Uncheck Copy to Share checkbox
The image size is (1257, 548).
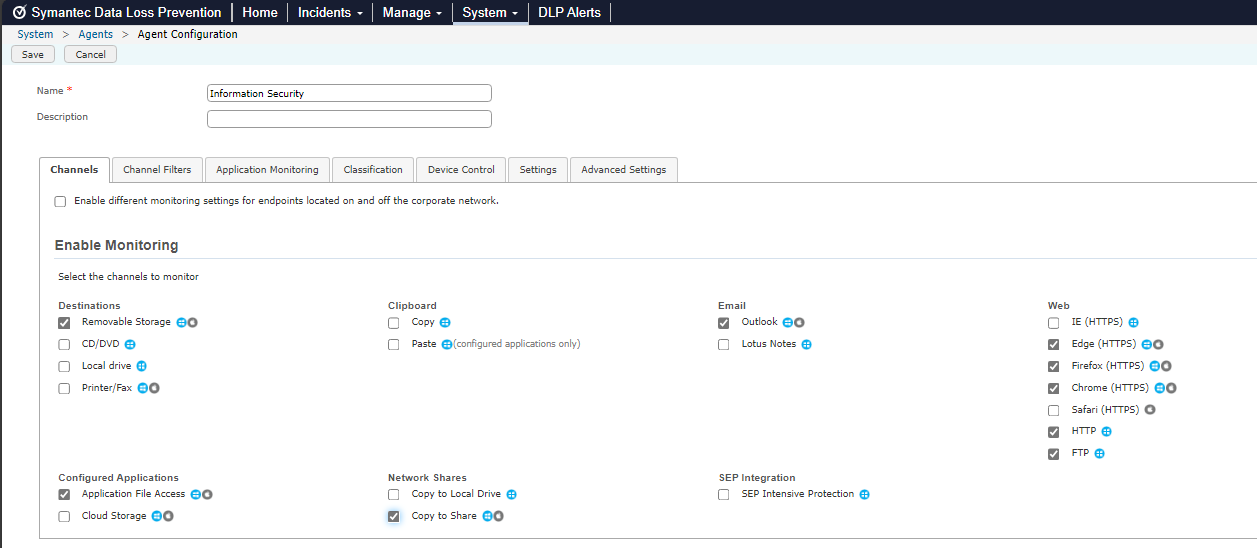coord(394,517)
